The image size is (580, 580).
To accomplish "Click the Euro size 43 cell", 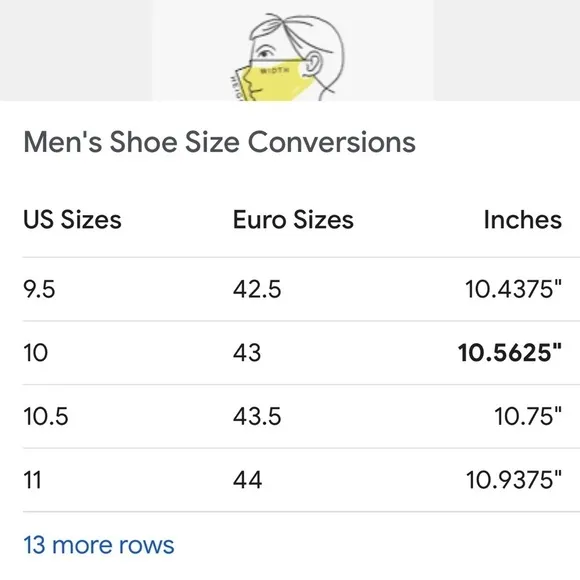I will tap(247, 353).
